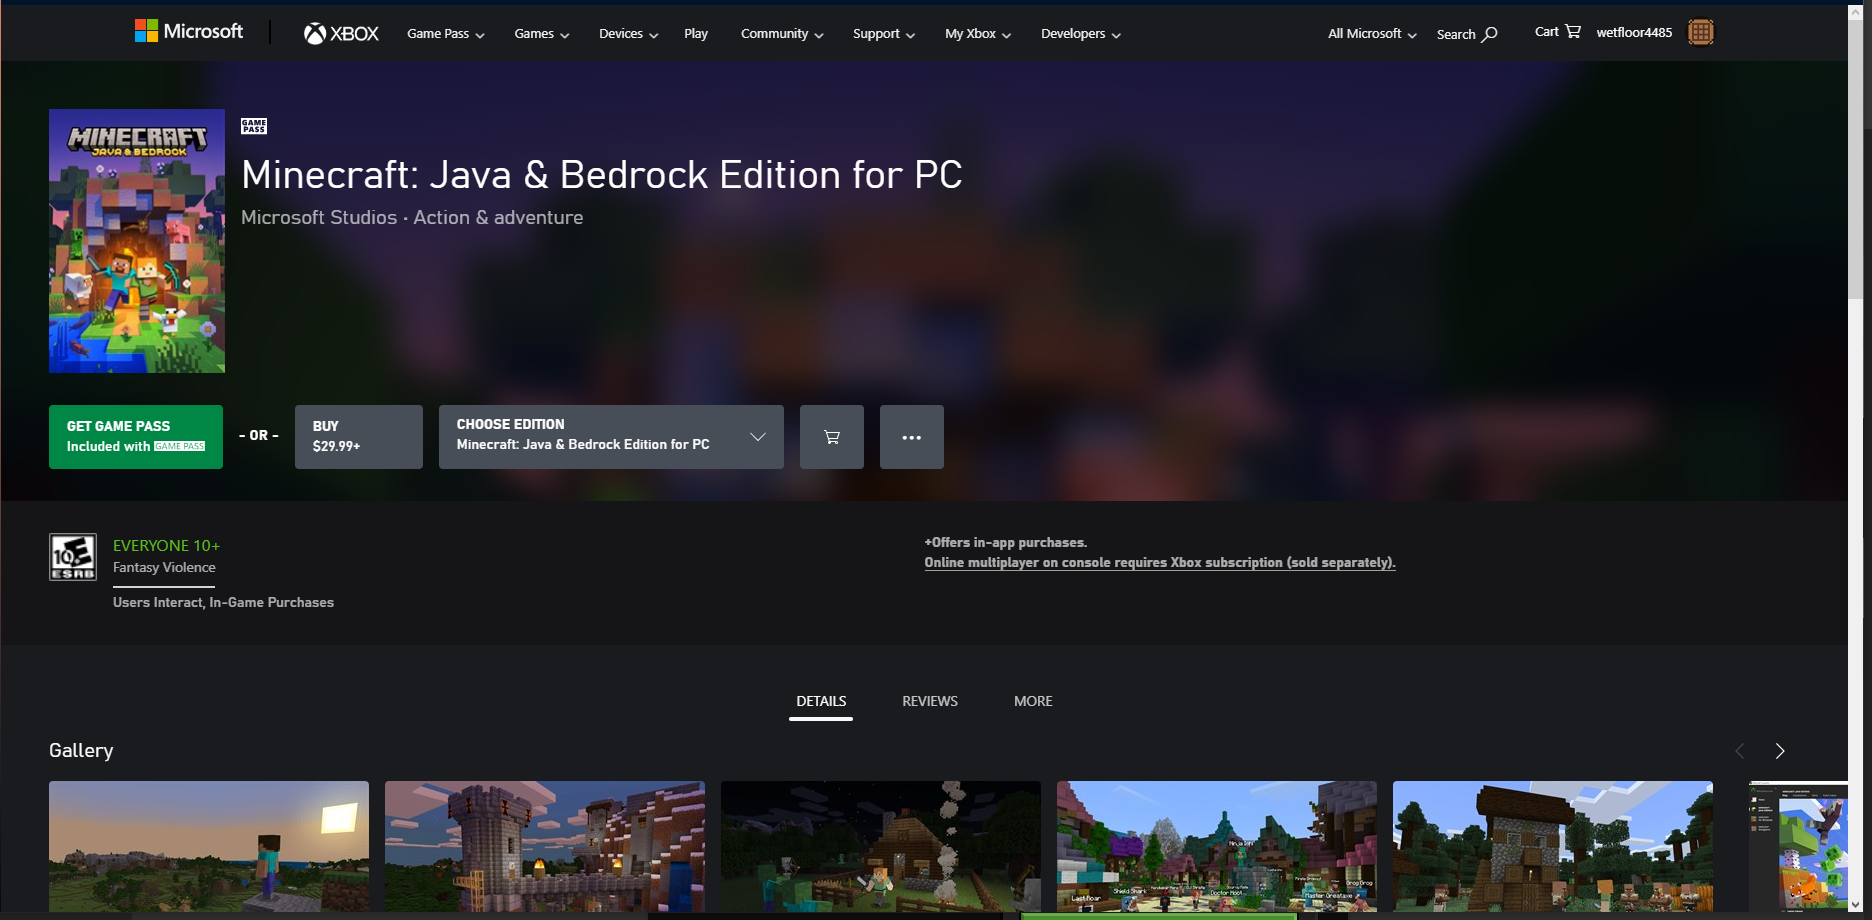Click the 'Fantasy Violence' descriptor text
The image size is (1872, 920).
(x=164, y=567)
